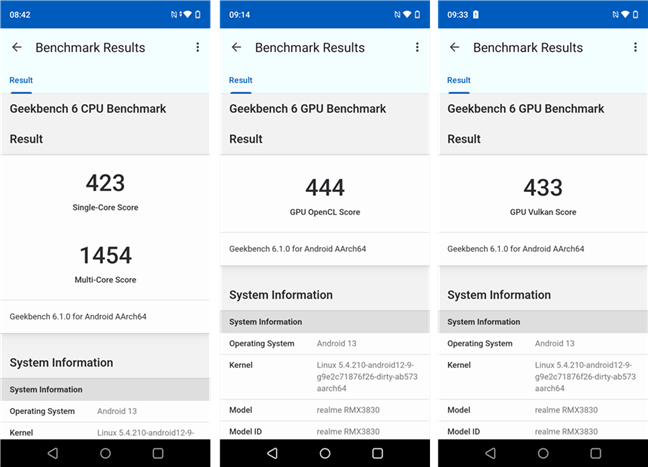Select the Result tab in the Vulkan screen

[x=459, y=80]
